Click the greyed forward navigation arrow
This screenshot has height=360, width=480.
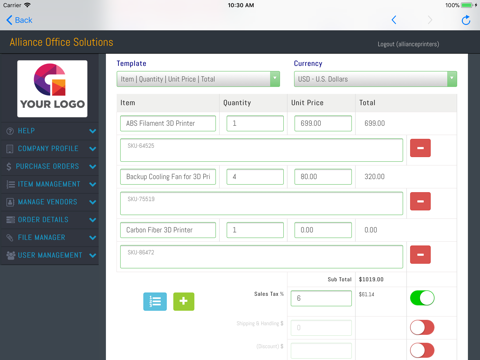coord(430,20)
